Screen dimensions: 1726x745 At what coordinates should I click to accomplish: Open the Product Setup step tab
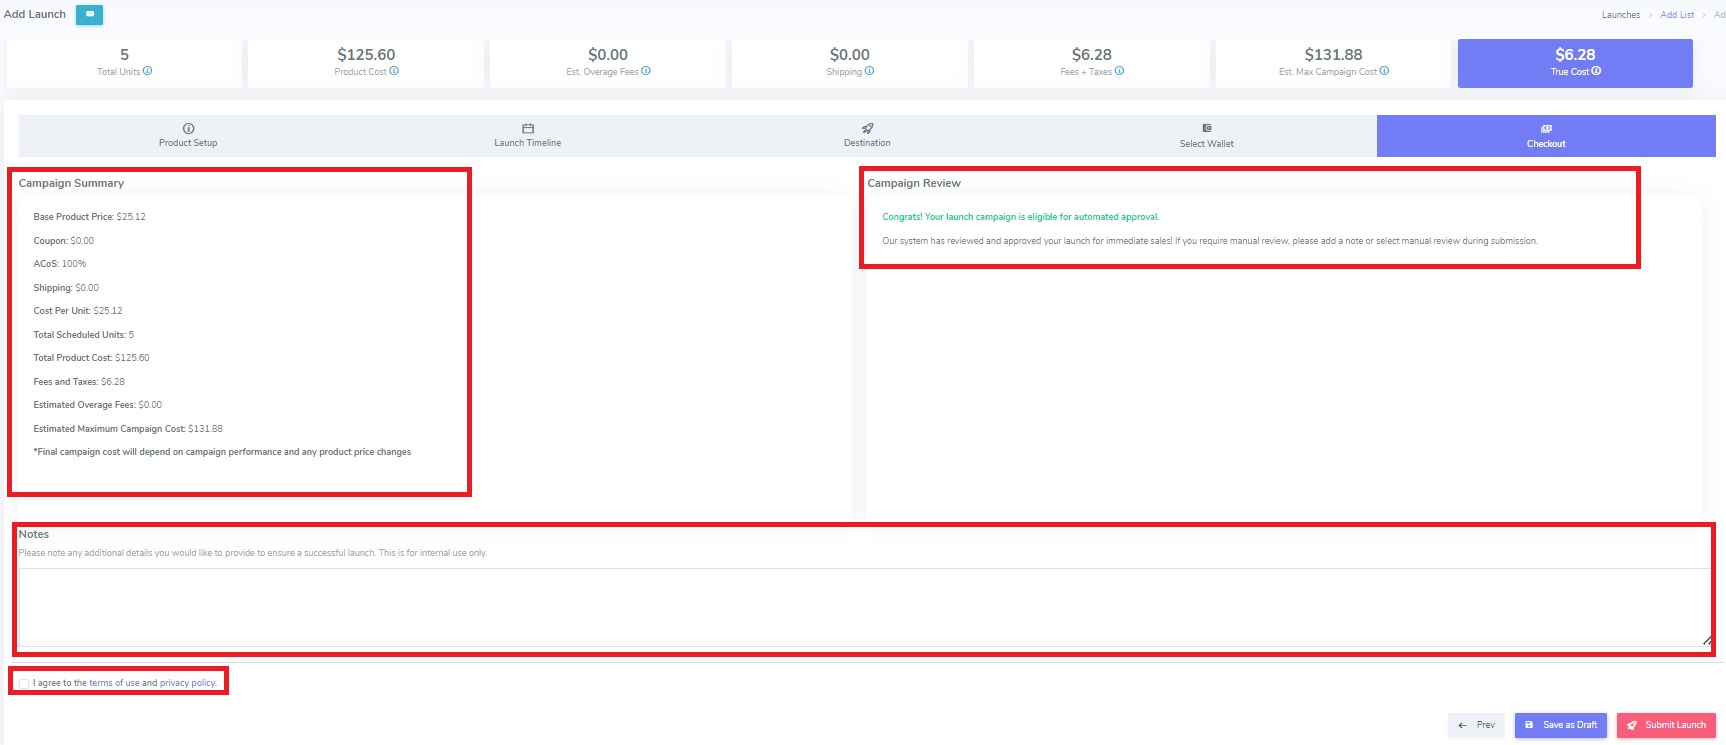coord(188,136)
